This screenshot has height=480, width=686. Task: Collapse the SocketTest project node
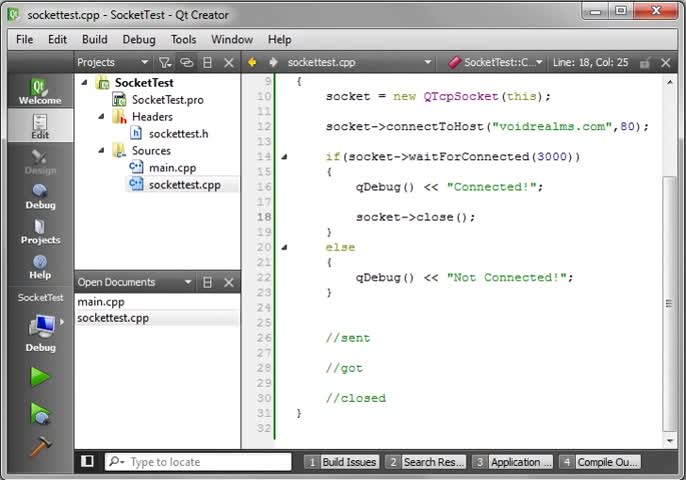(84, 82)
